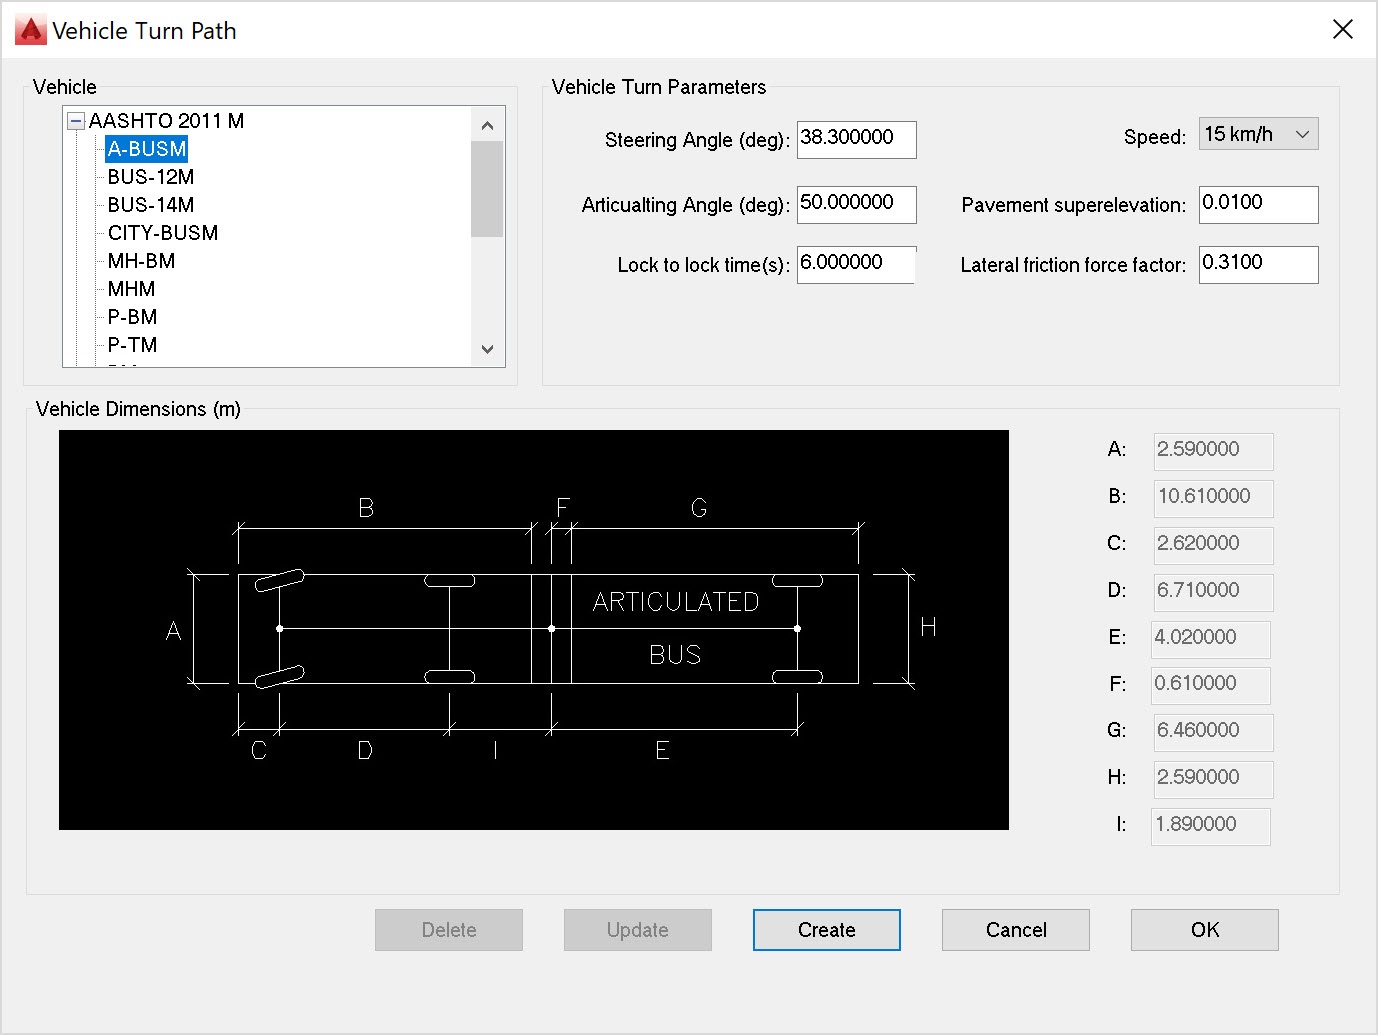Click the vehicle list scrollbar thumb
This screenshot has width=1378, height=1035.
coord(487,189)
